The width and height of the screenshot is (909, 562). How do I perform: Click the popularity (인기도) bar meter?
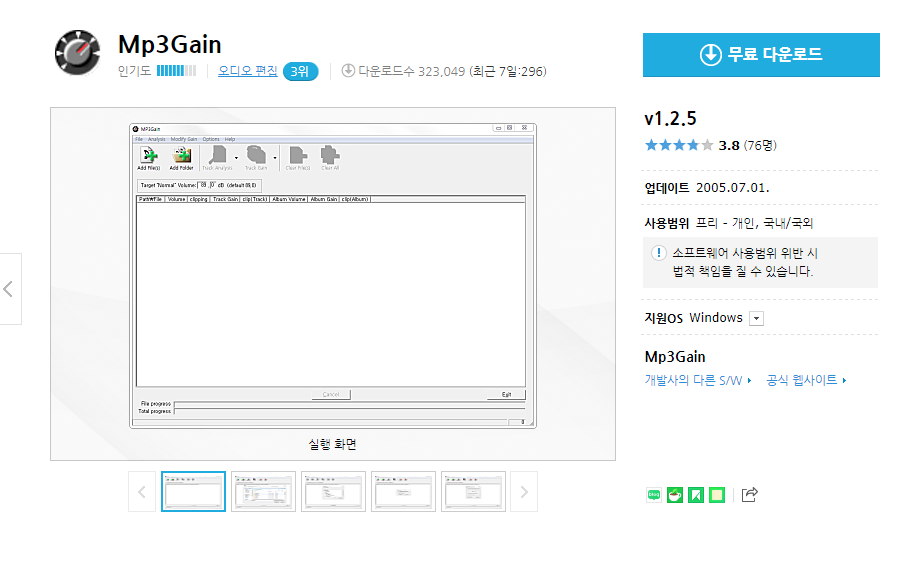tap(176, 71)
